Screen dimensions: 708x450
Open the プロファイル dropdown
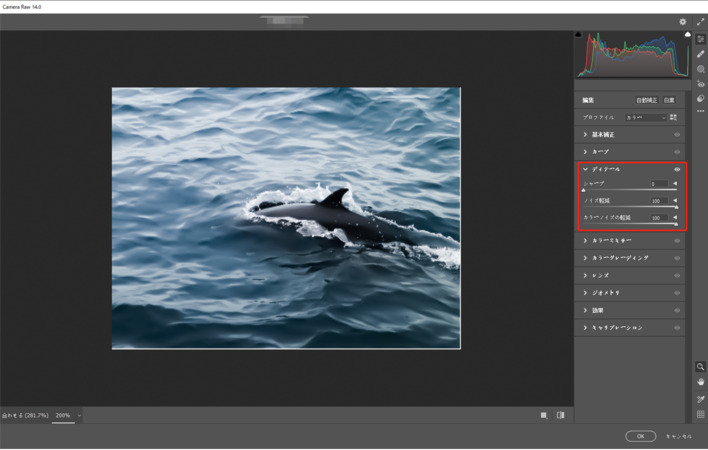pyautogui.click(x=645, y=117)
